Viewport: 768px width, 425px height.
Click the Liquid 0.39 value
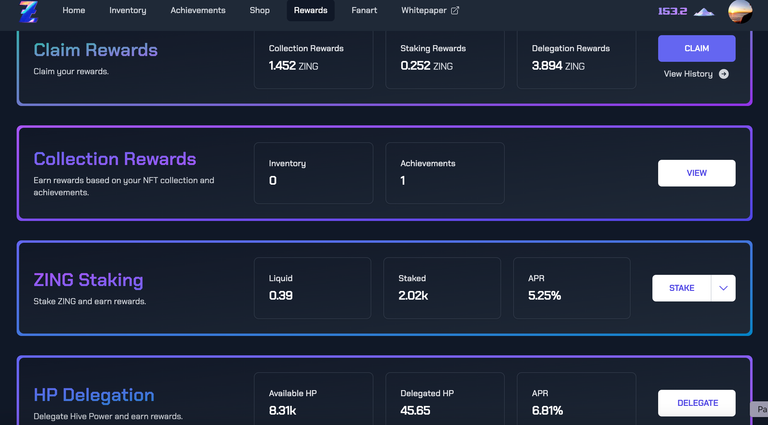click(281, 296)
